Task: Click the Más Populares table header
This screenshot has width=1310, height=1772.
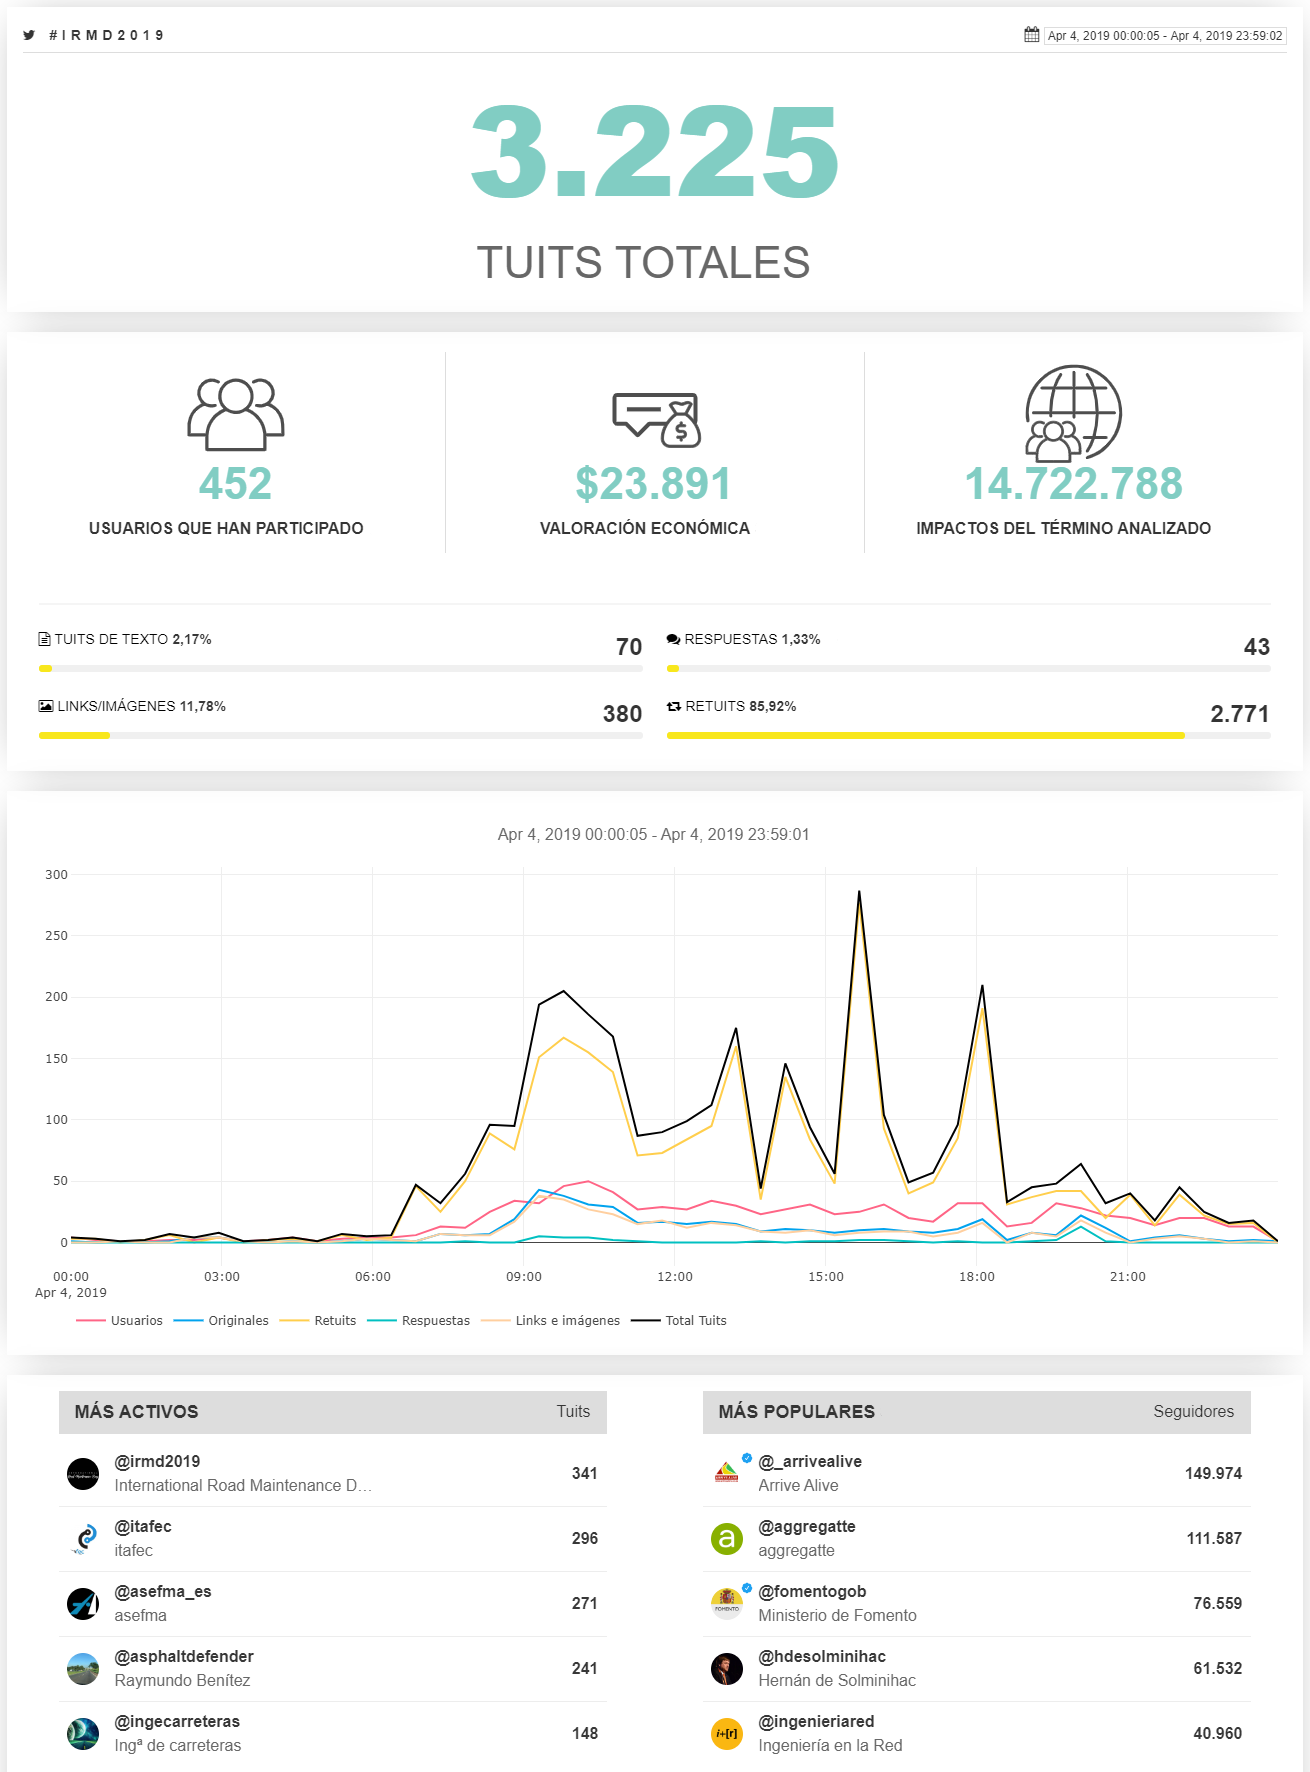Action: (977, 1412)
